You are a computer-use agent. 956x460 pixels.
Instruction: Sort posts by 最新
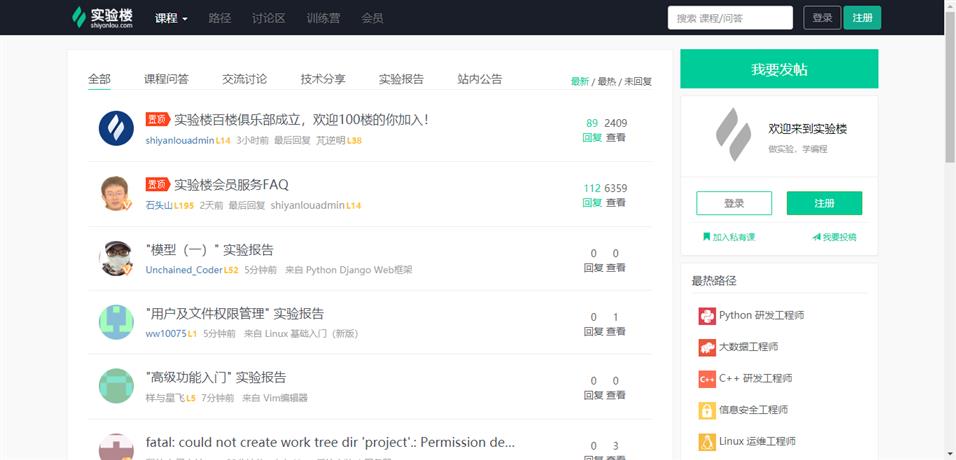[x=580, y=81]
